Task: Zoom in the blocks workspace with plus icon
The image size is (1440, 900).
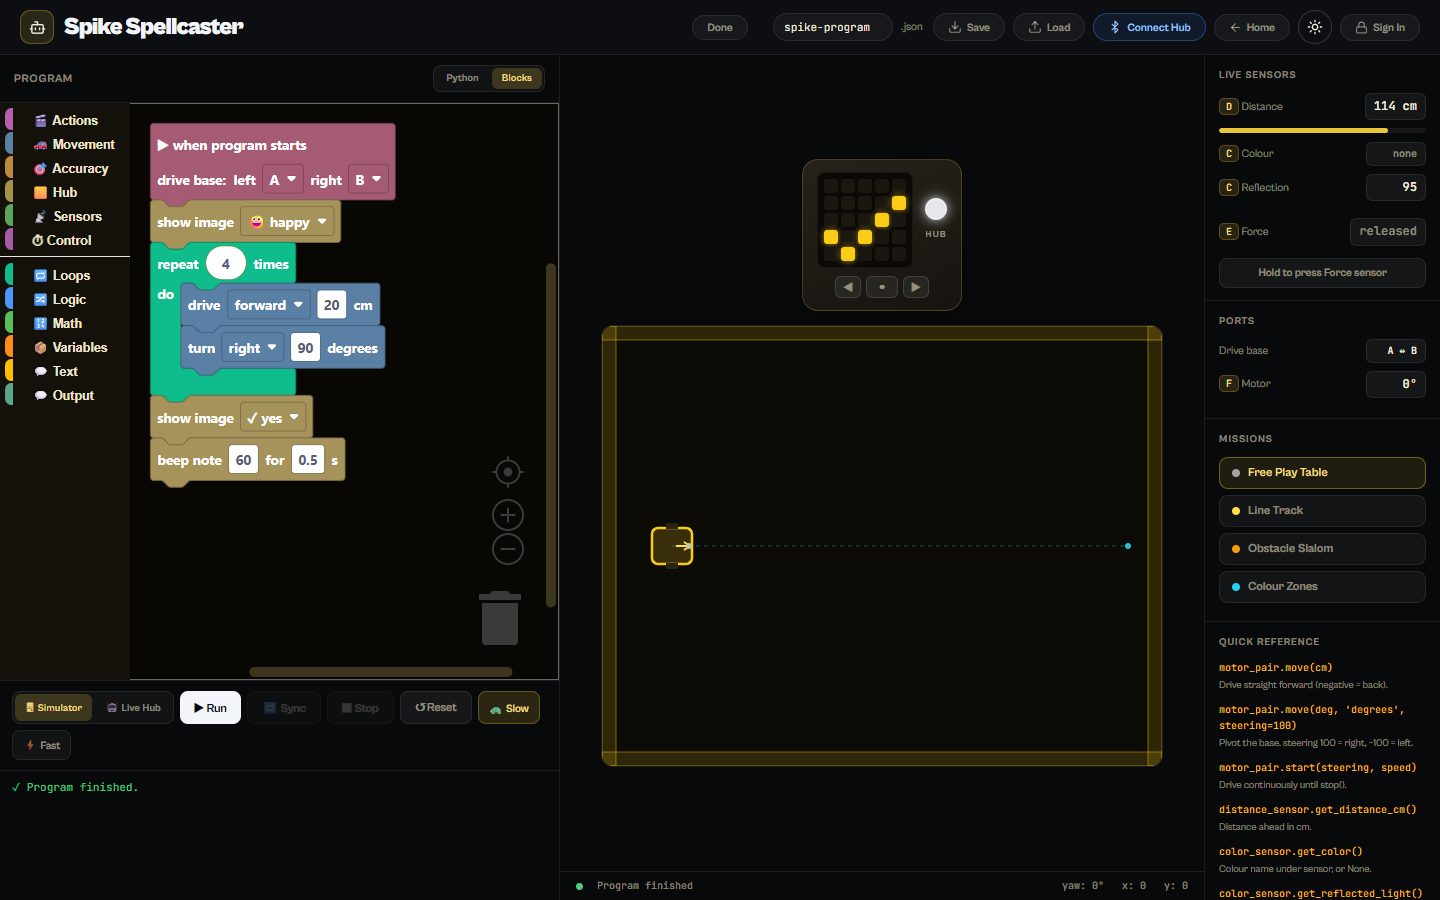Action: [508, 515]
